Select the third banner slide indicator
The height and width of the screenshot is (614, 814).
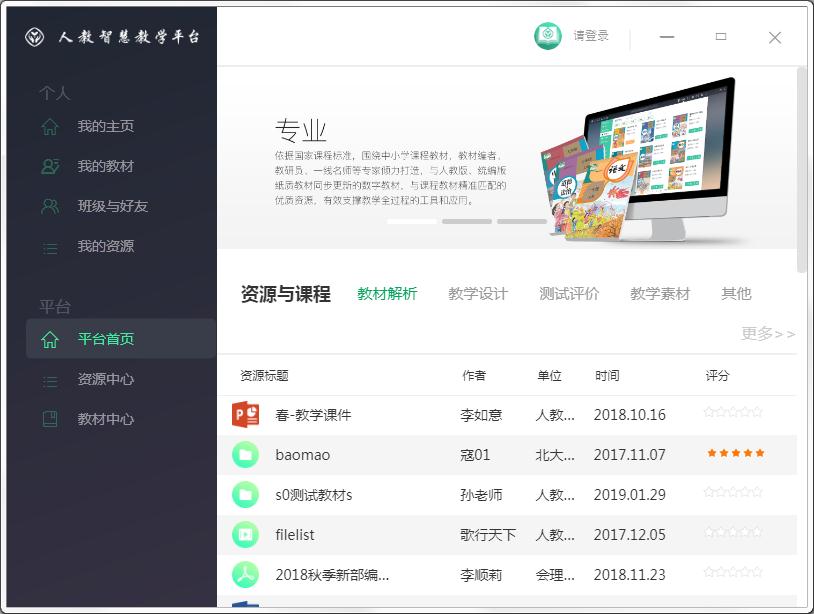point(522,222)
